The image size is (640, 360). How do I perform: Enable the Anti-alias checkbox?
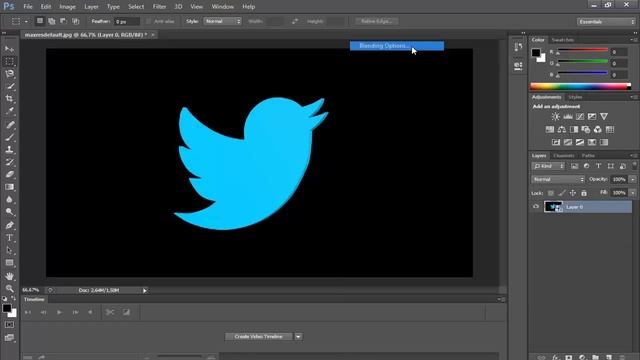(x=149, y=21)
